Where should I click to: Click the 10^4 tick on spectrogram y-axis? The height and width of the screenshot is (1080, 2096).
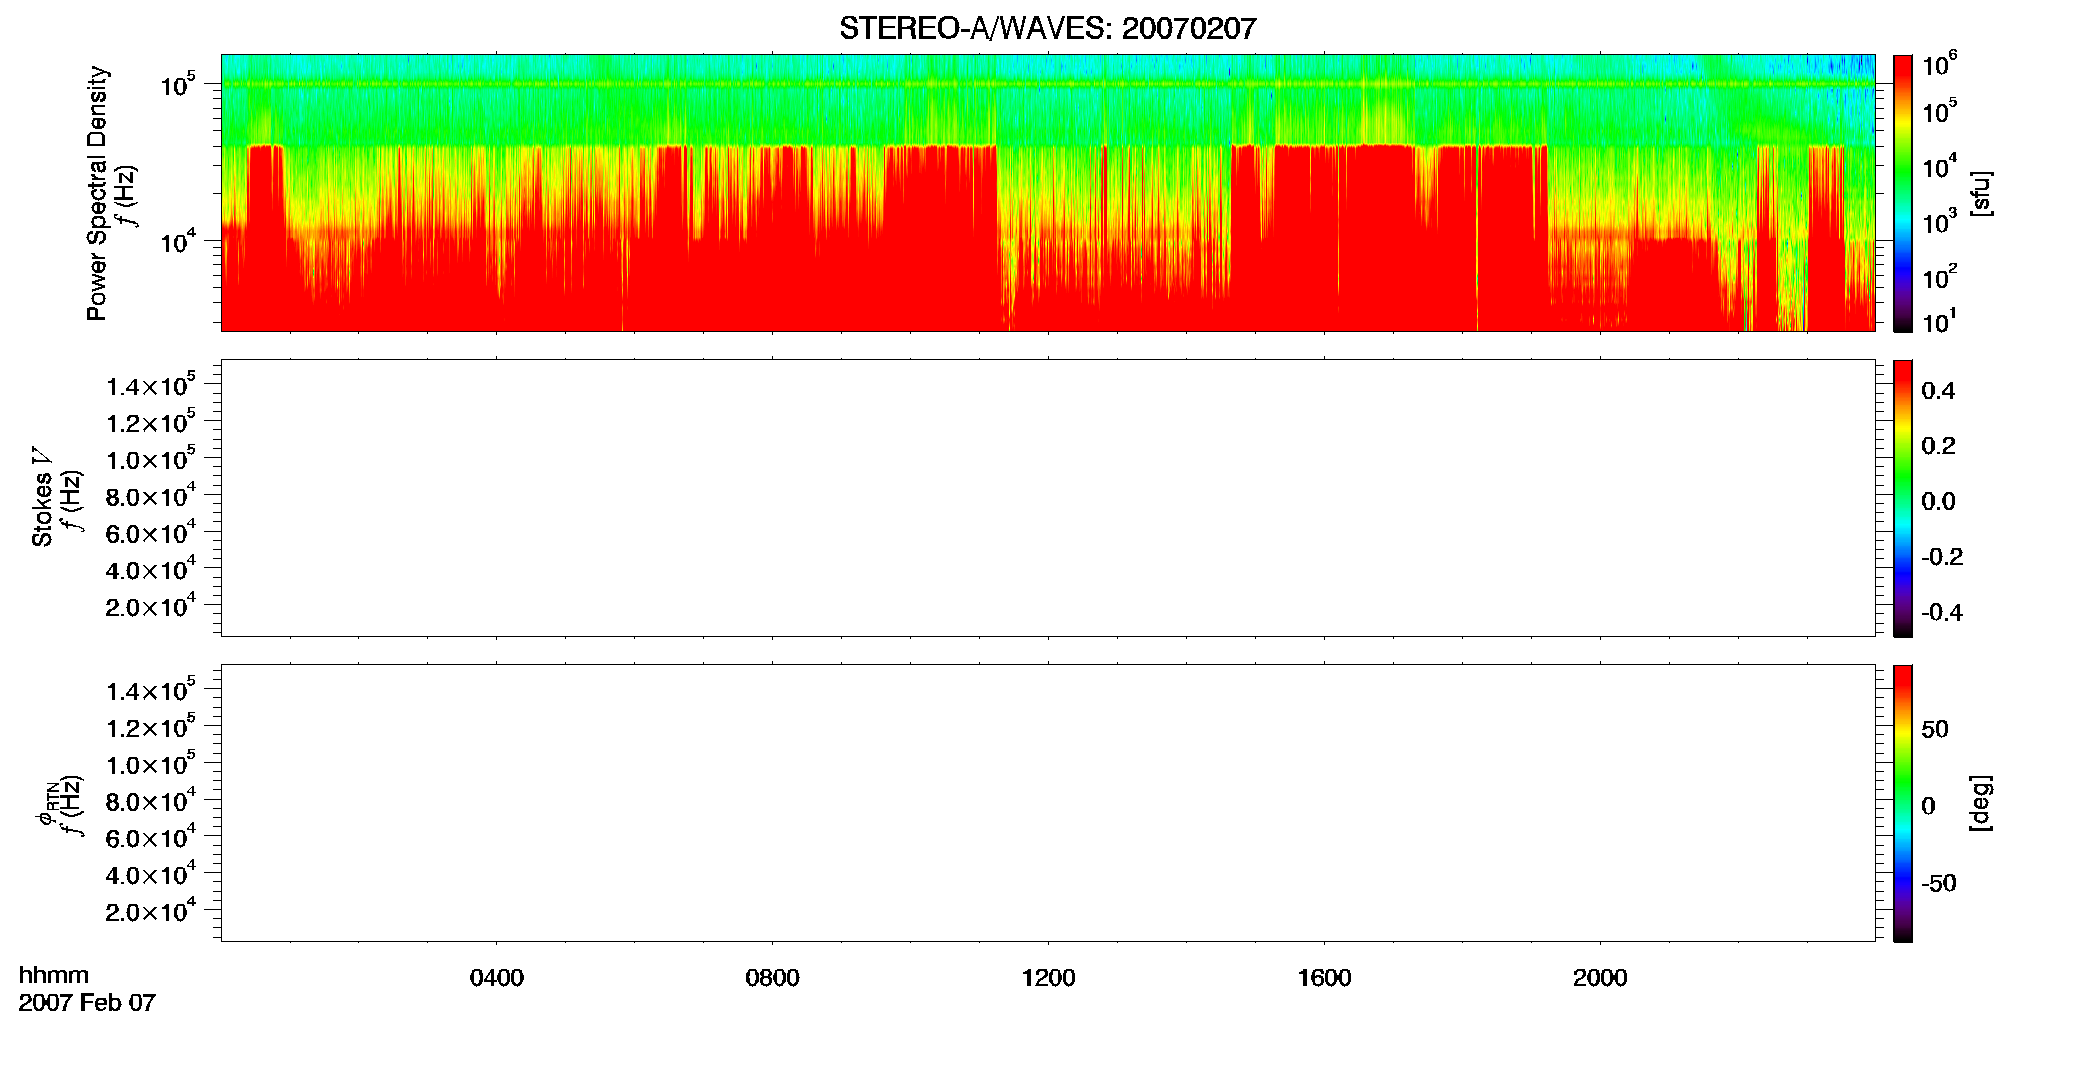coord(178,241)
